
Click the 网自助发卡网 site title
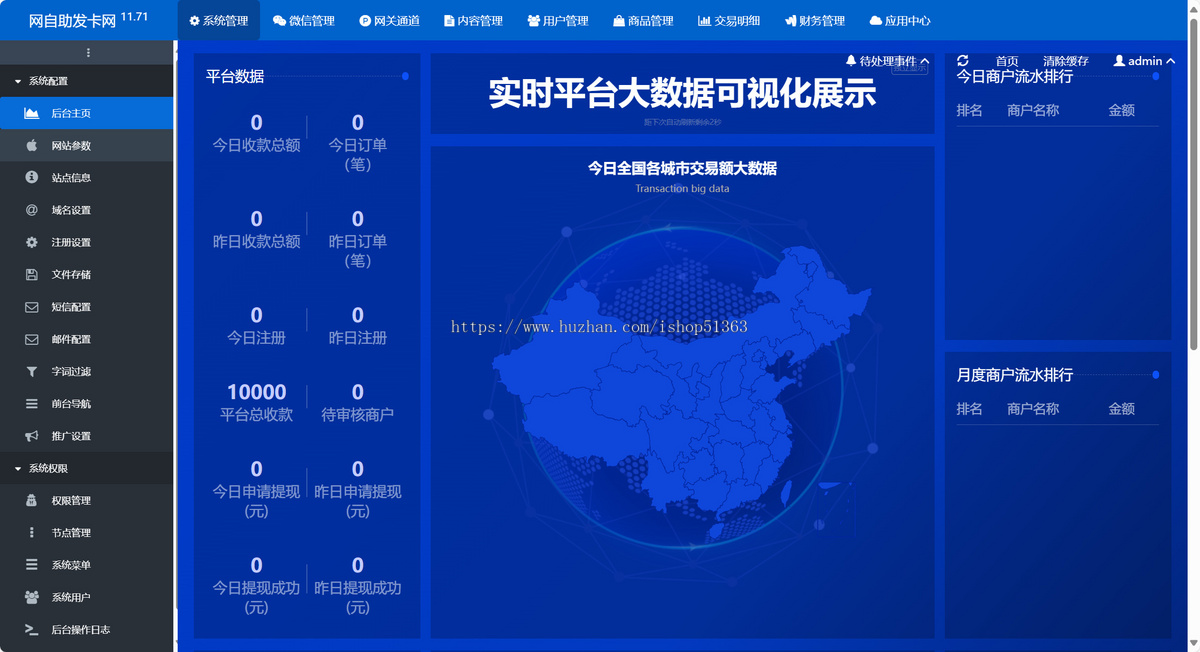point(88,20)
